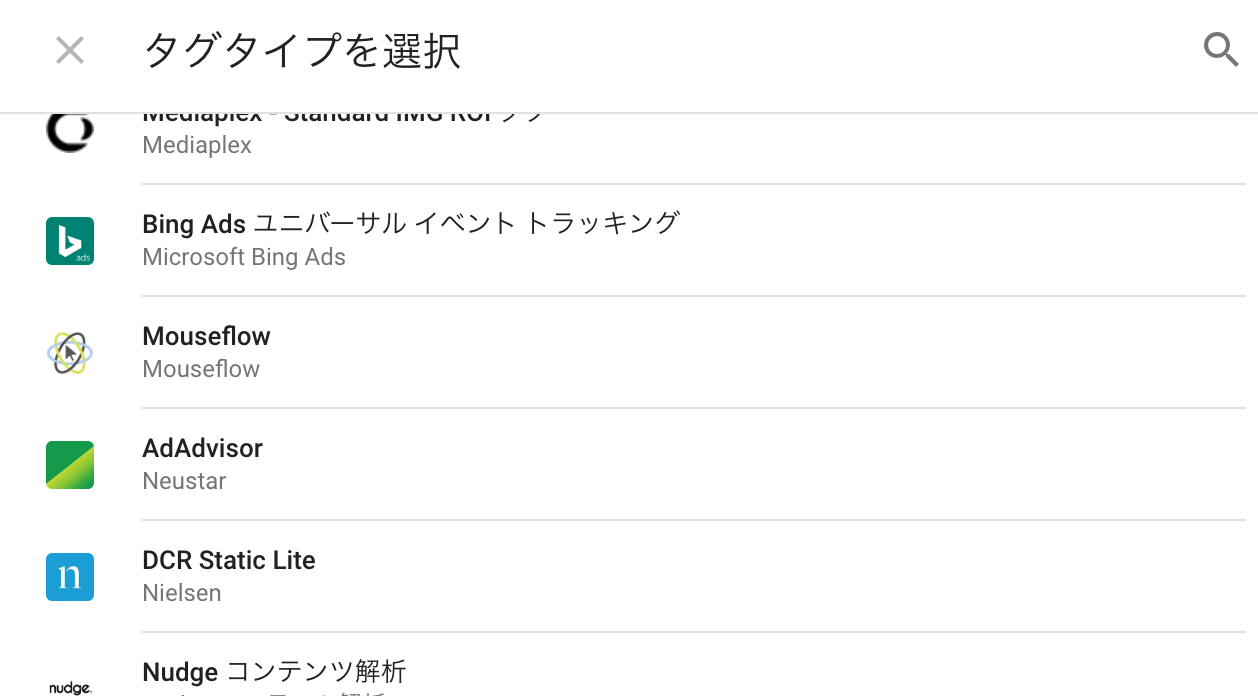The image size is (1258, 696).
Task: Click the Neustar vendor subtitle
Action: click(184, 481)
